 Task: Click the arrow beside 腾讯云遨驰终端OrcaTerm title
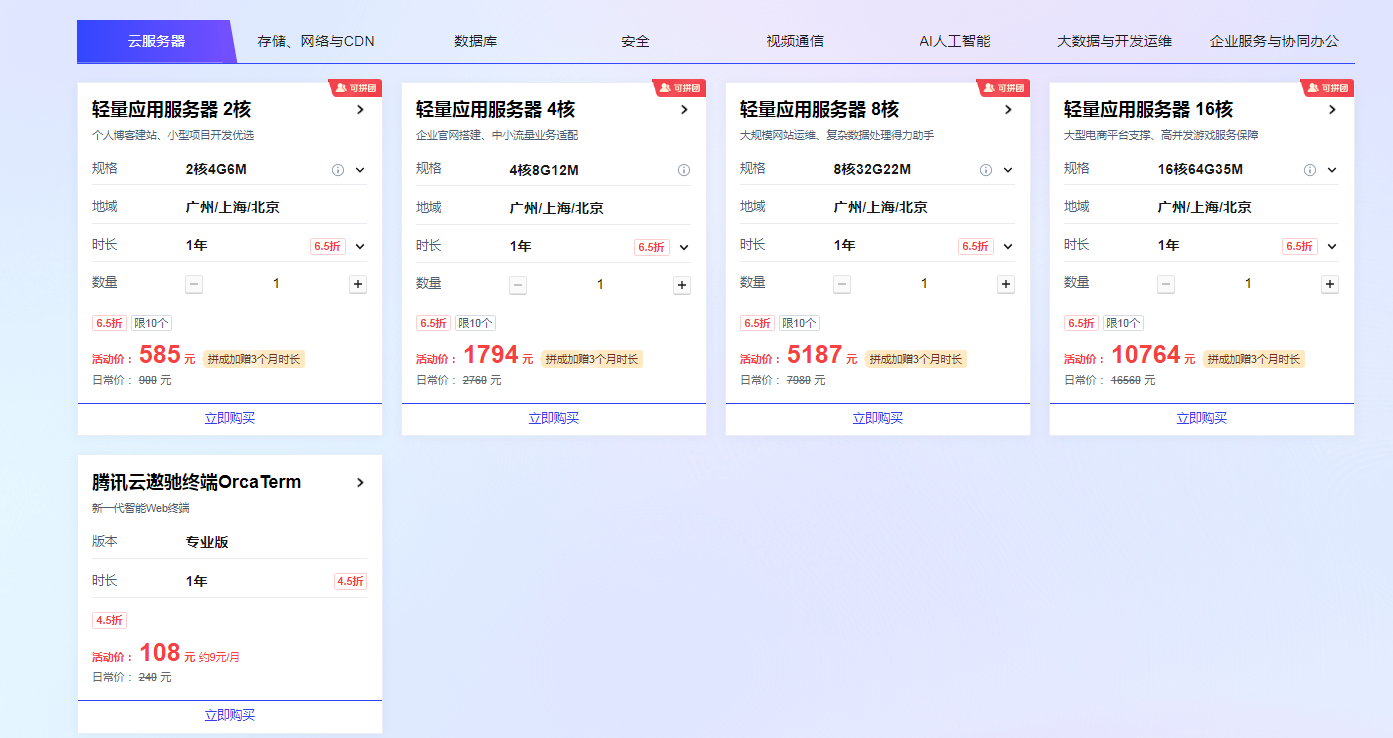pos(361,482)
